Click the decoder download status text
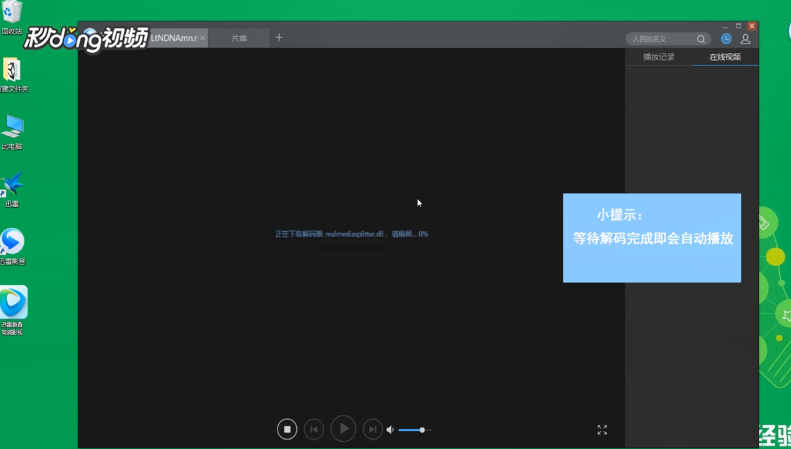 point(352,234)
